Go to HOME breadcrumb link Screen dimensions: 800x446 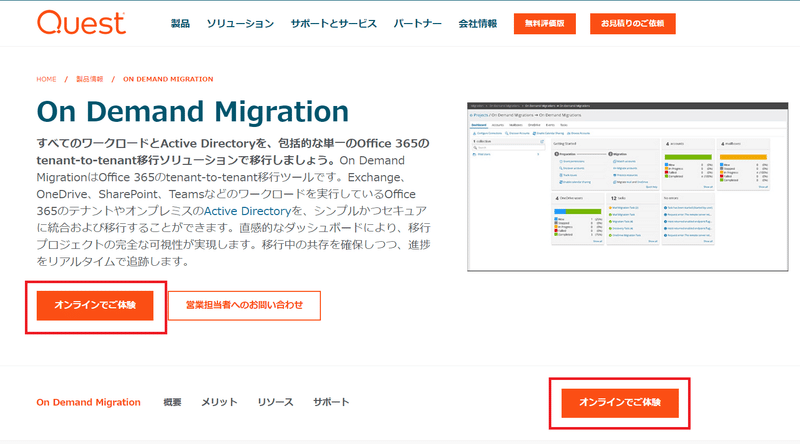(x=46, y=79)
